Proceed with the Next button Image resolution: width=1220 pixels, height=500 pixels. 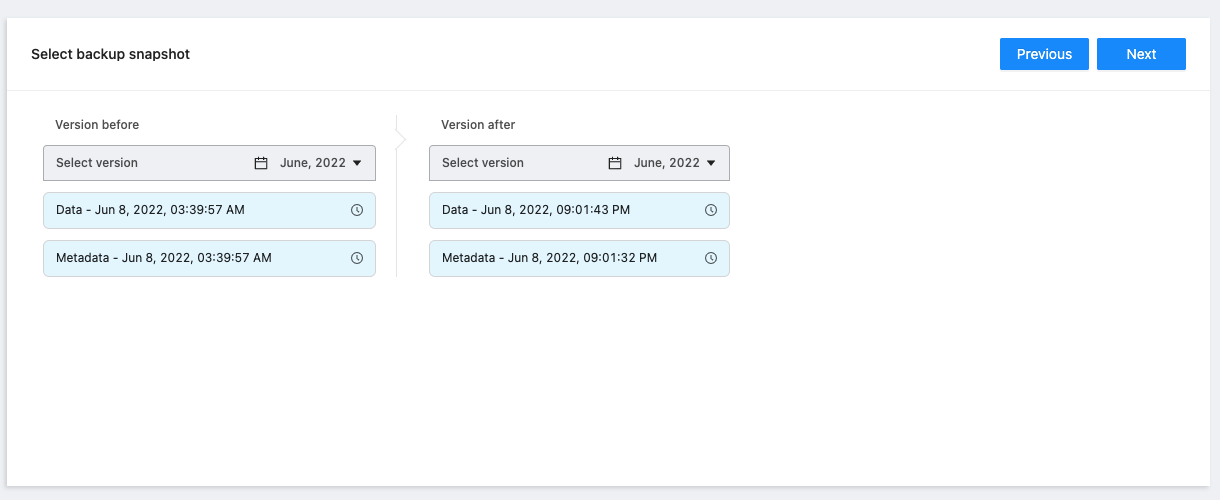click(1141, 54)
